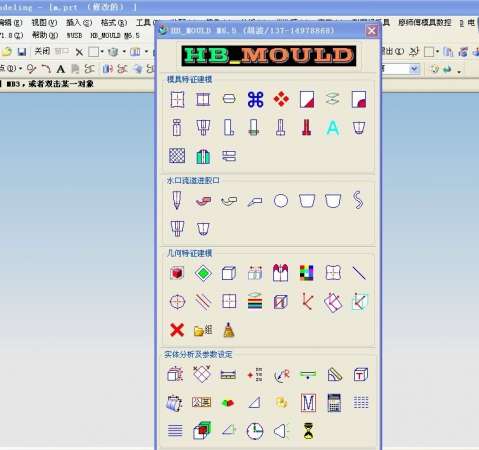Click the HB_MOULD logo banner
479x450 pixels.
click(269, 56)
